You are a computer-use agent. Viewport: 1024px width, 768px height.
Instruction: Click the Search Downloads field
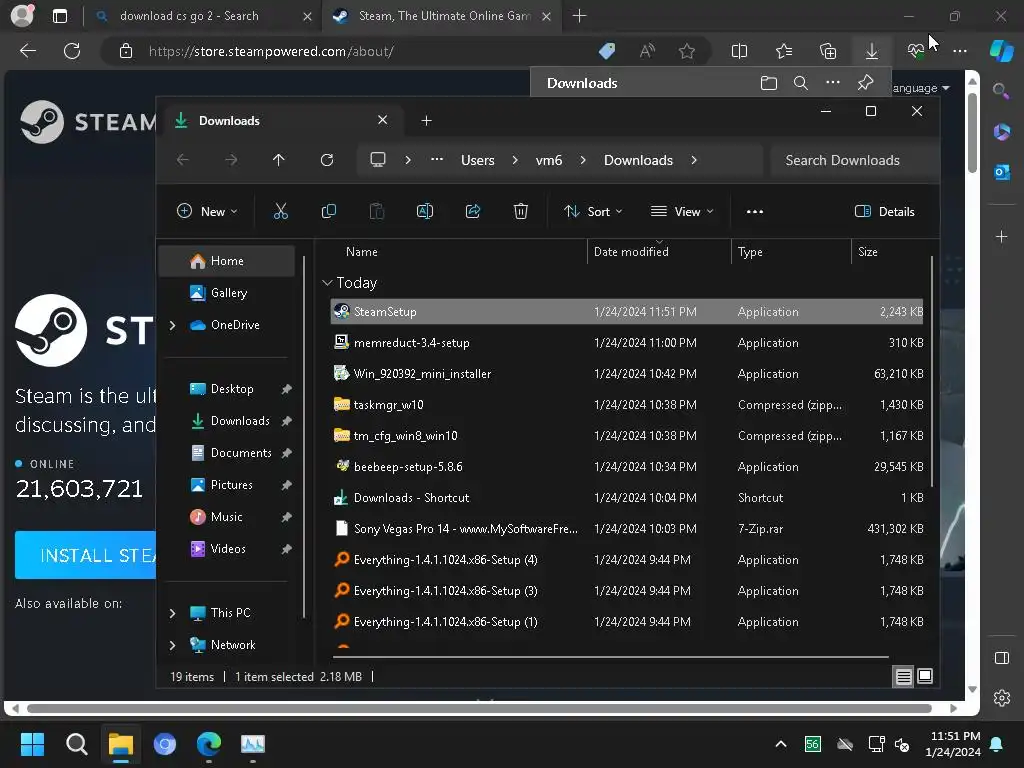point(854,160)
